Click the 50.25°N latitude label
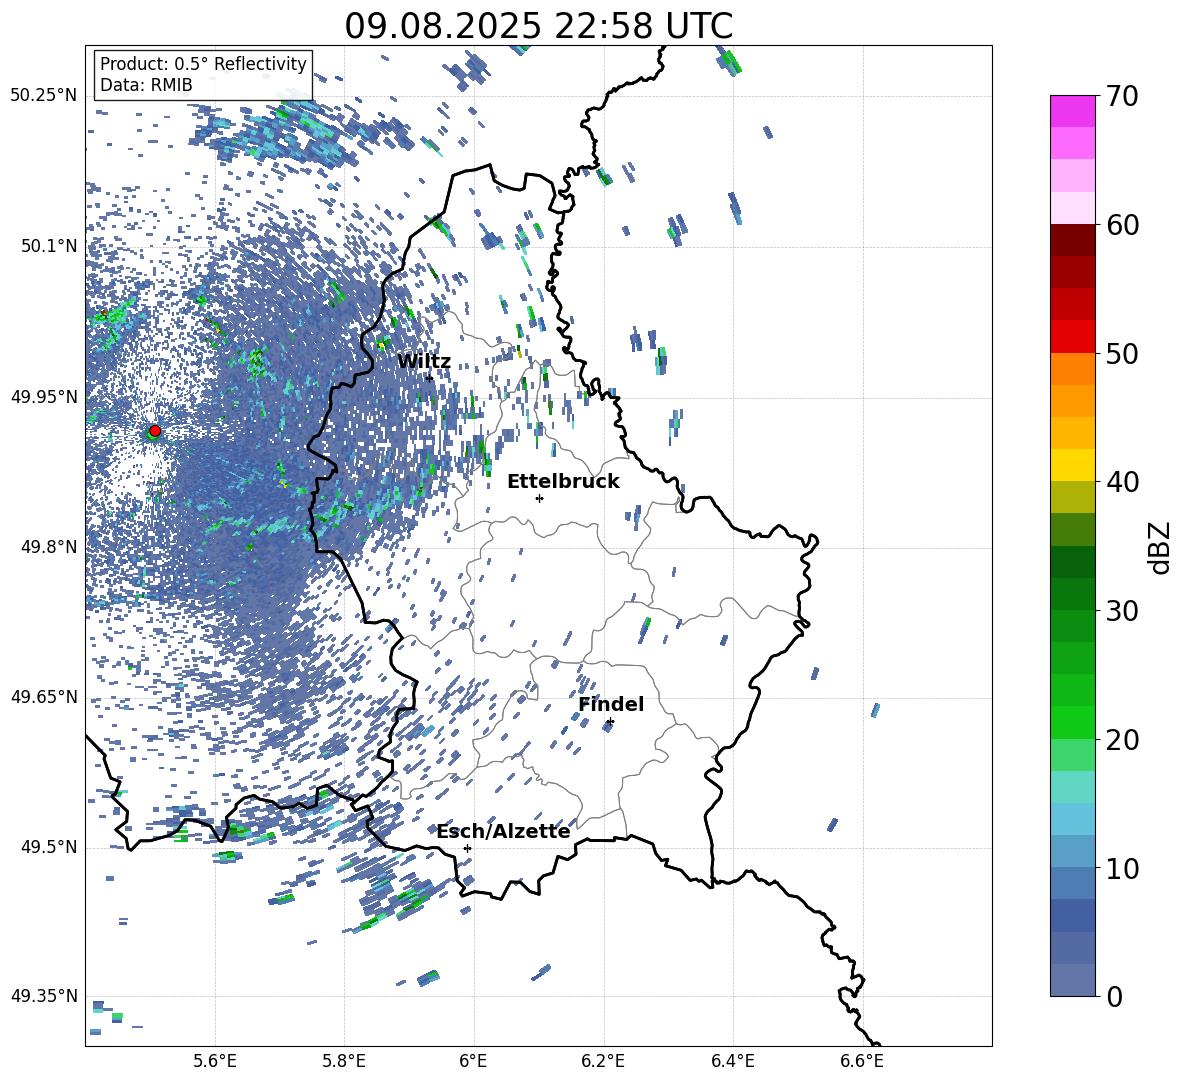The image size is (1184, 1081). pos(44,96)
